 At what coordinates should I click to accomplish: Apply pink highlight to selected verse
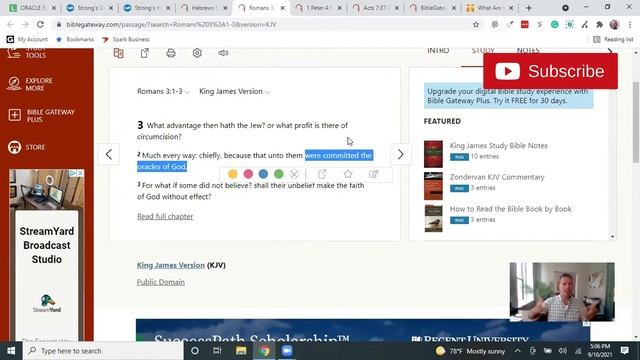pyautogui.click(x=248, y=174)
